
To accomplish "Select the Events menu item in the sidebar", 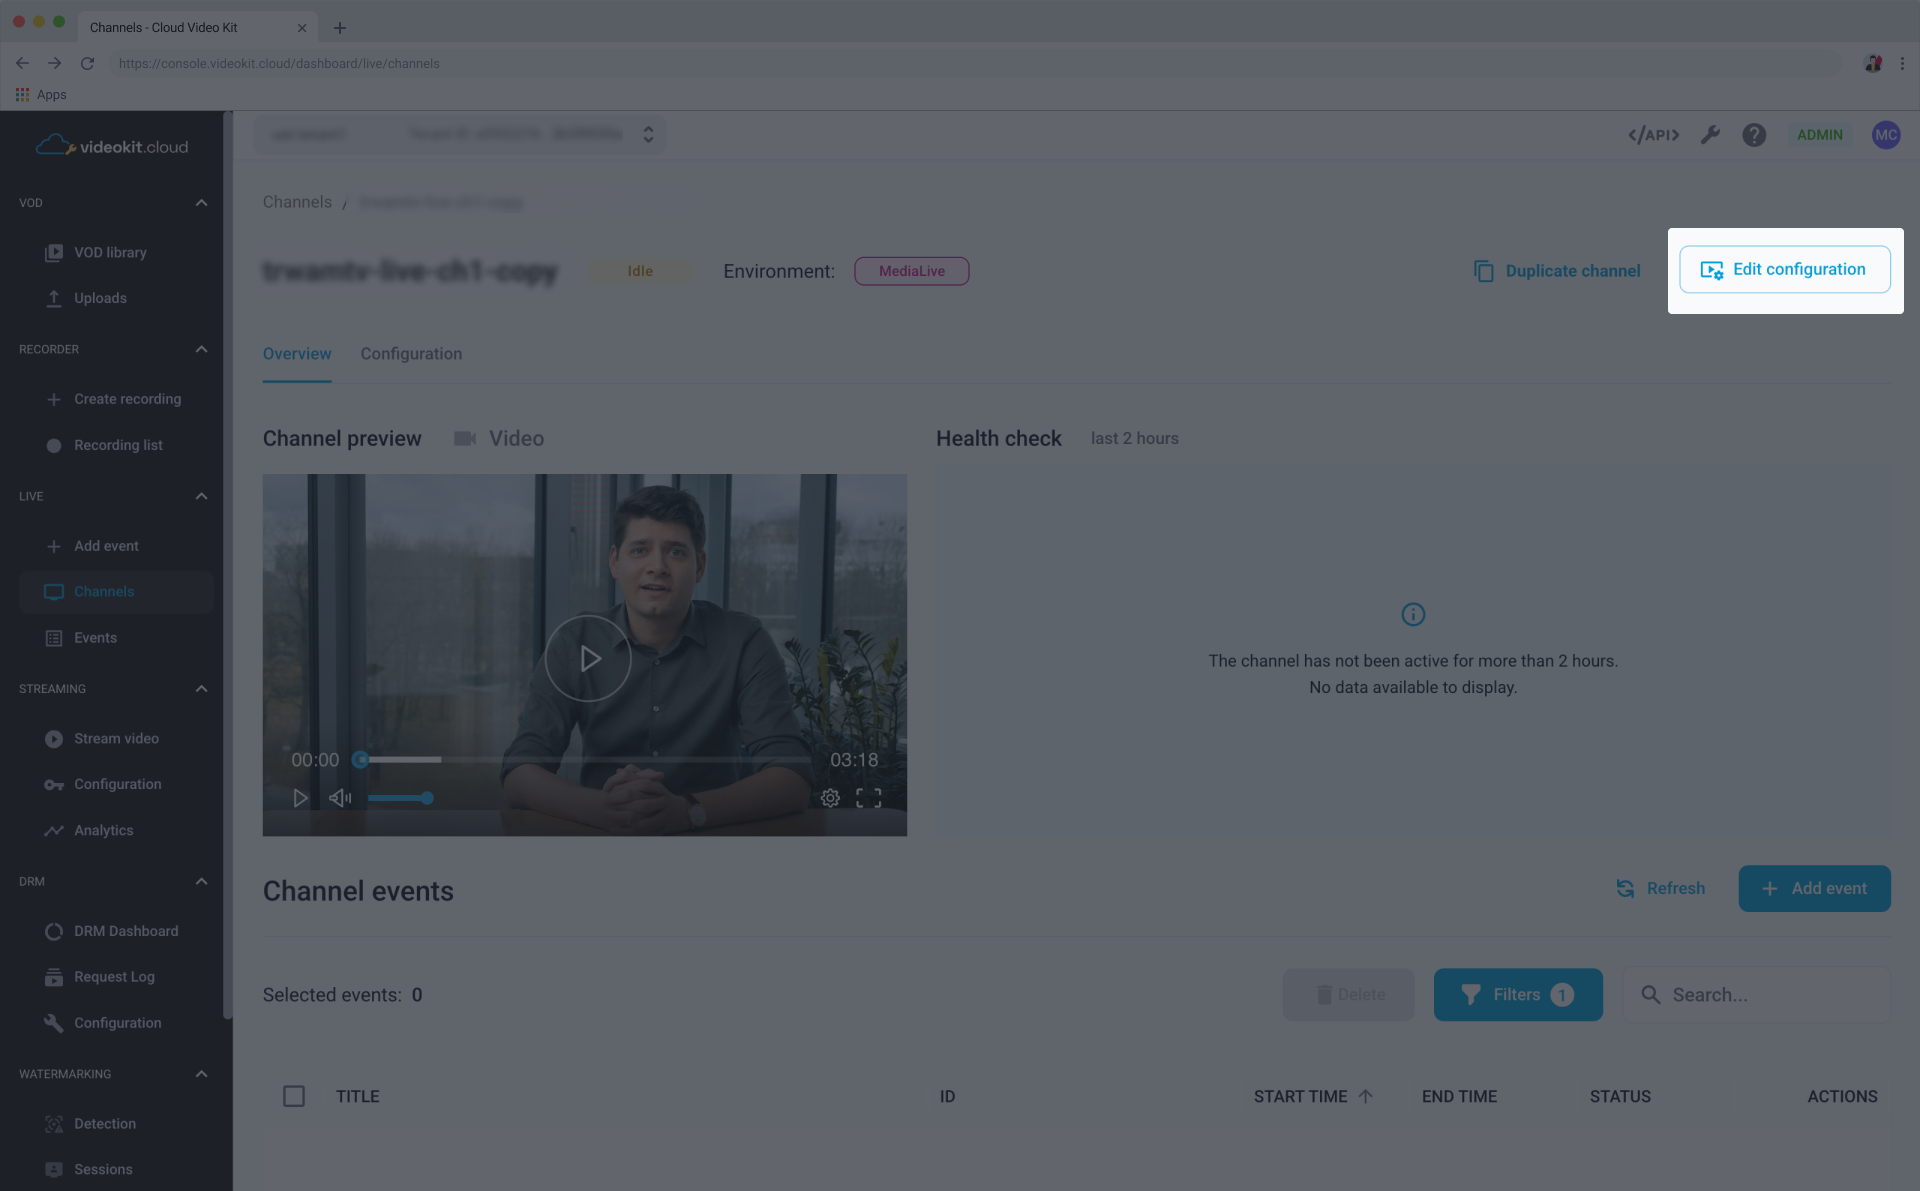I will point(95,637).
